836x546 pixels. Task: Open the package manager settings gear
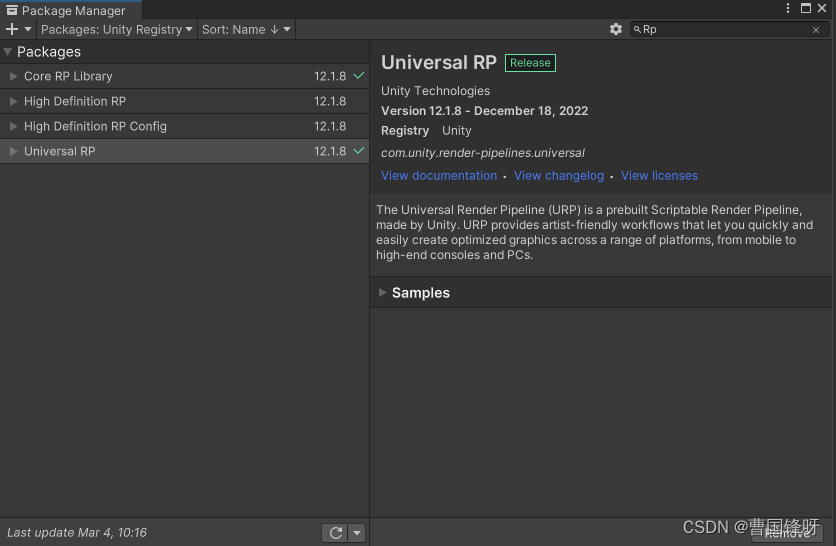pyautogui.click(x=616, y=29)
